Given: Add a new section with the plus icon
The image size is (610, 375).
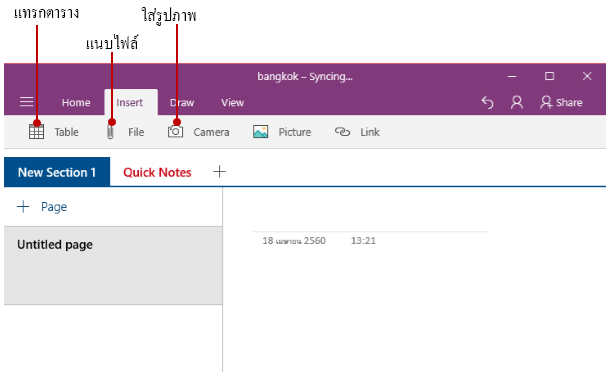Looking at the screenshot, I should (219, 172).
